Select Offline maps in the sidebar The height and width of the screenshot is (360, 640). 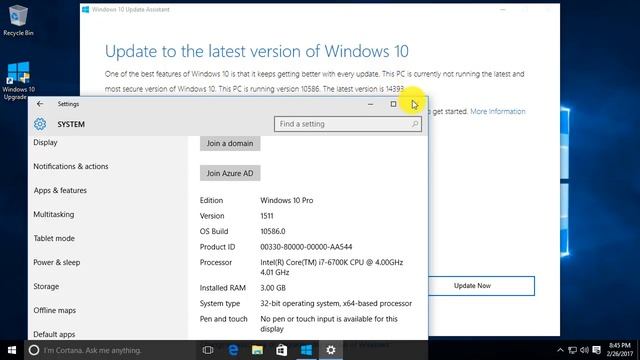coord(55,311)
